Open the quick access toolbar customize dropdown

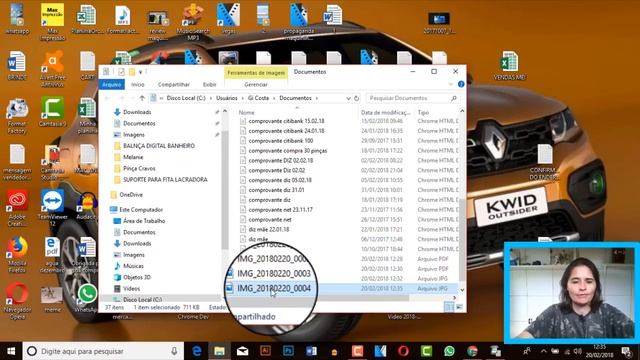click(x=140, y=72)
